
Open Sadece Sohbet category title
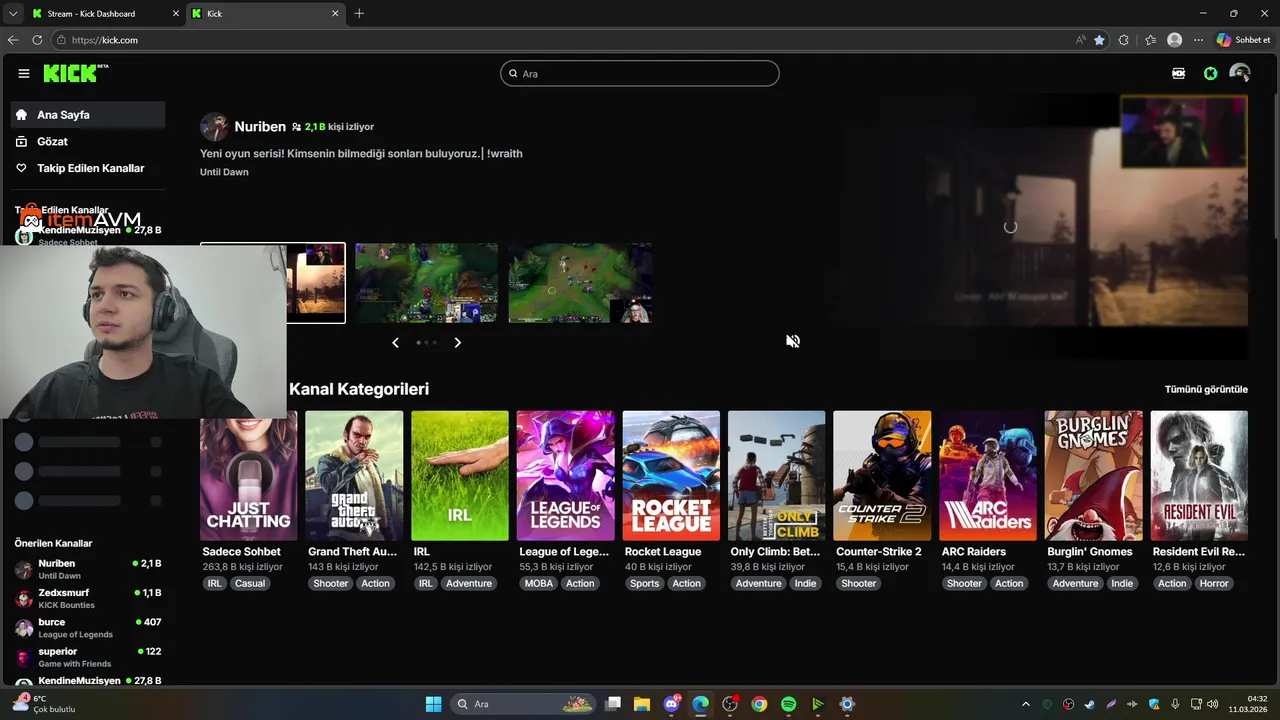pyautogui.click(x=242, y=552)
